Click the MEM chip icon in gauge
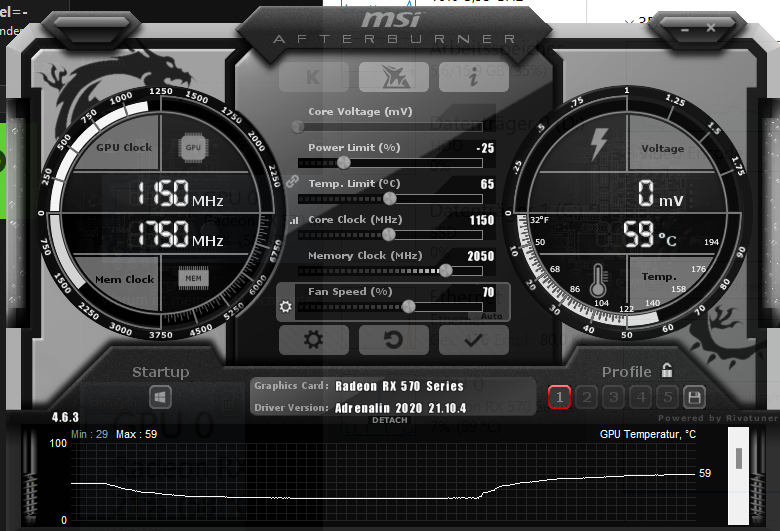 194,278
